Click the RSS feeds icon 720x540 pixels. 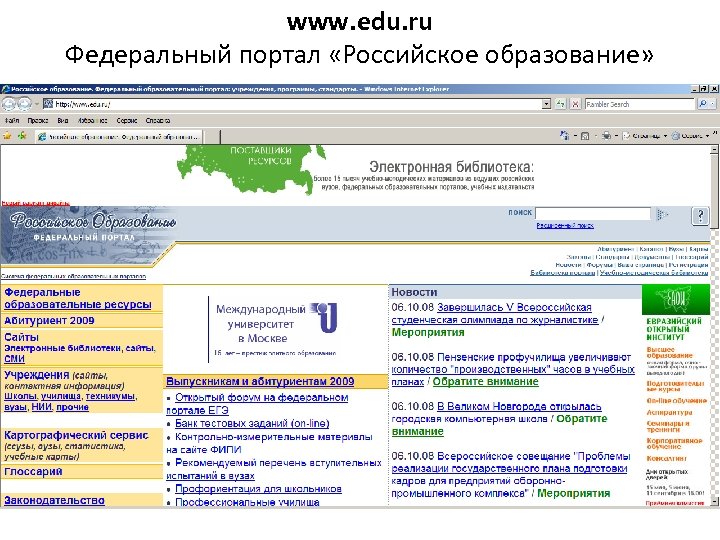click(x=585, y=136)
